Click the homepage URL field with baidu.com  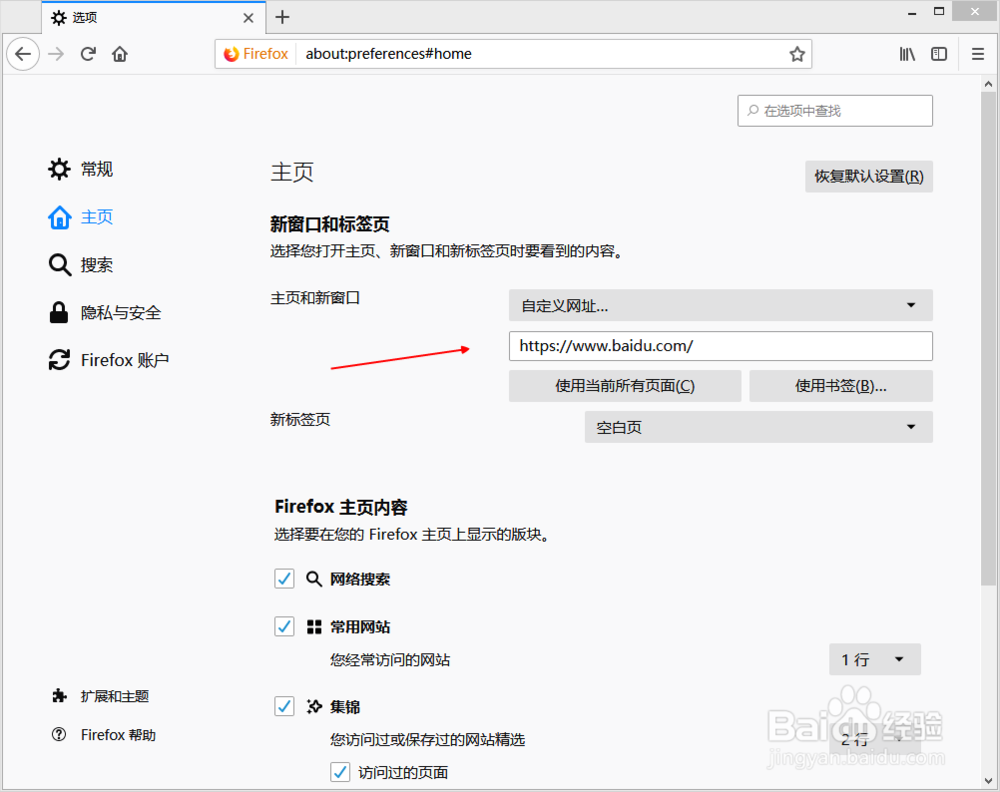pyautogui.click(x=721, y=346)
